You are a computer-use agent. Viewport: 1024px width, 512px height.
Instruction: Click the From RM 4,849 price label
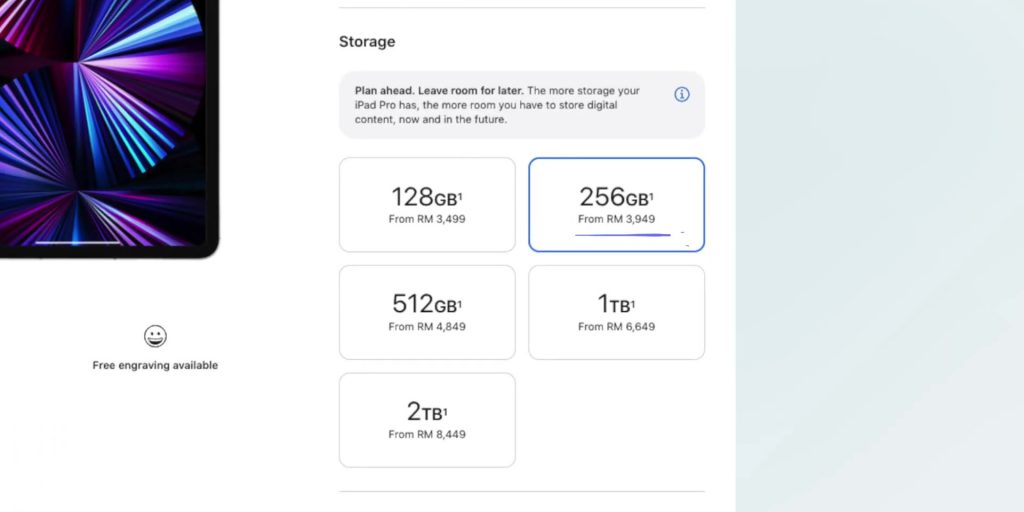pos(427,327)
